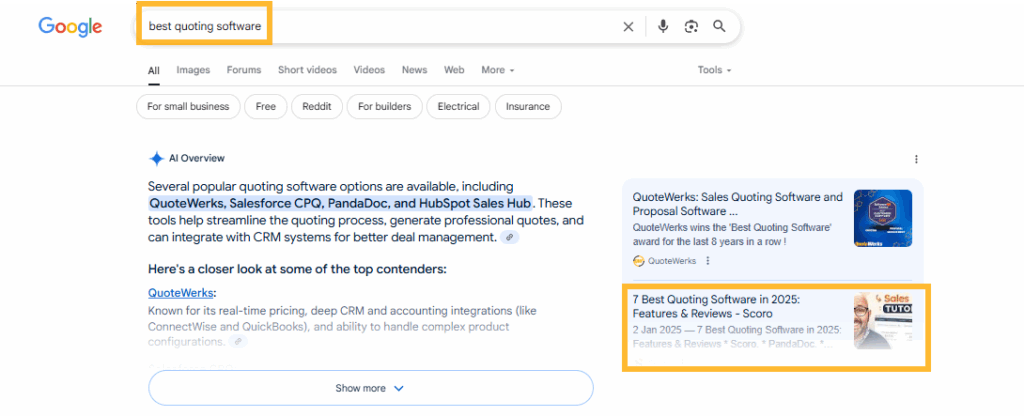Viewport: 1024px width, 416px height.
Task: Open QuoteWerks source three-dot menu
Action: [x=708, y=261]
